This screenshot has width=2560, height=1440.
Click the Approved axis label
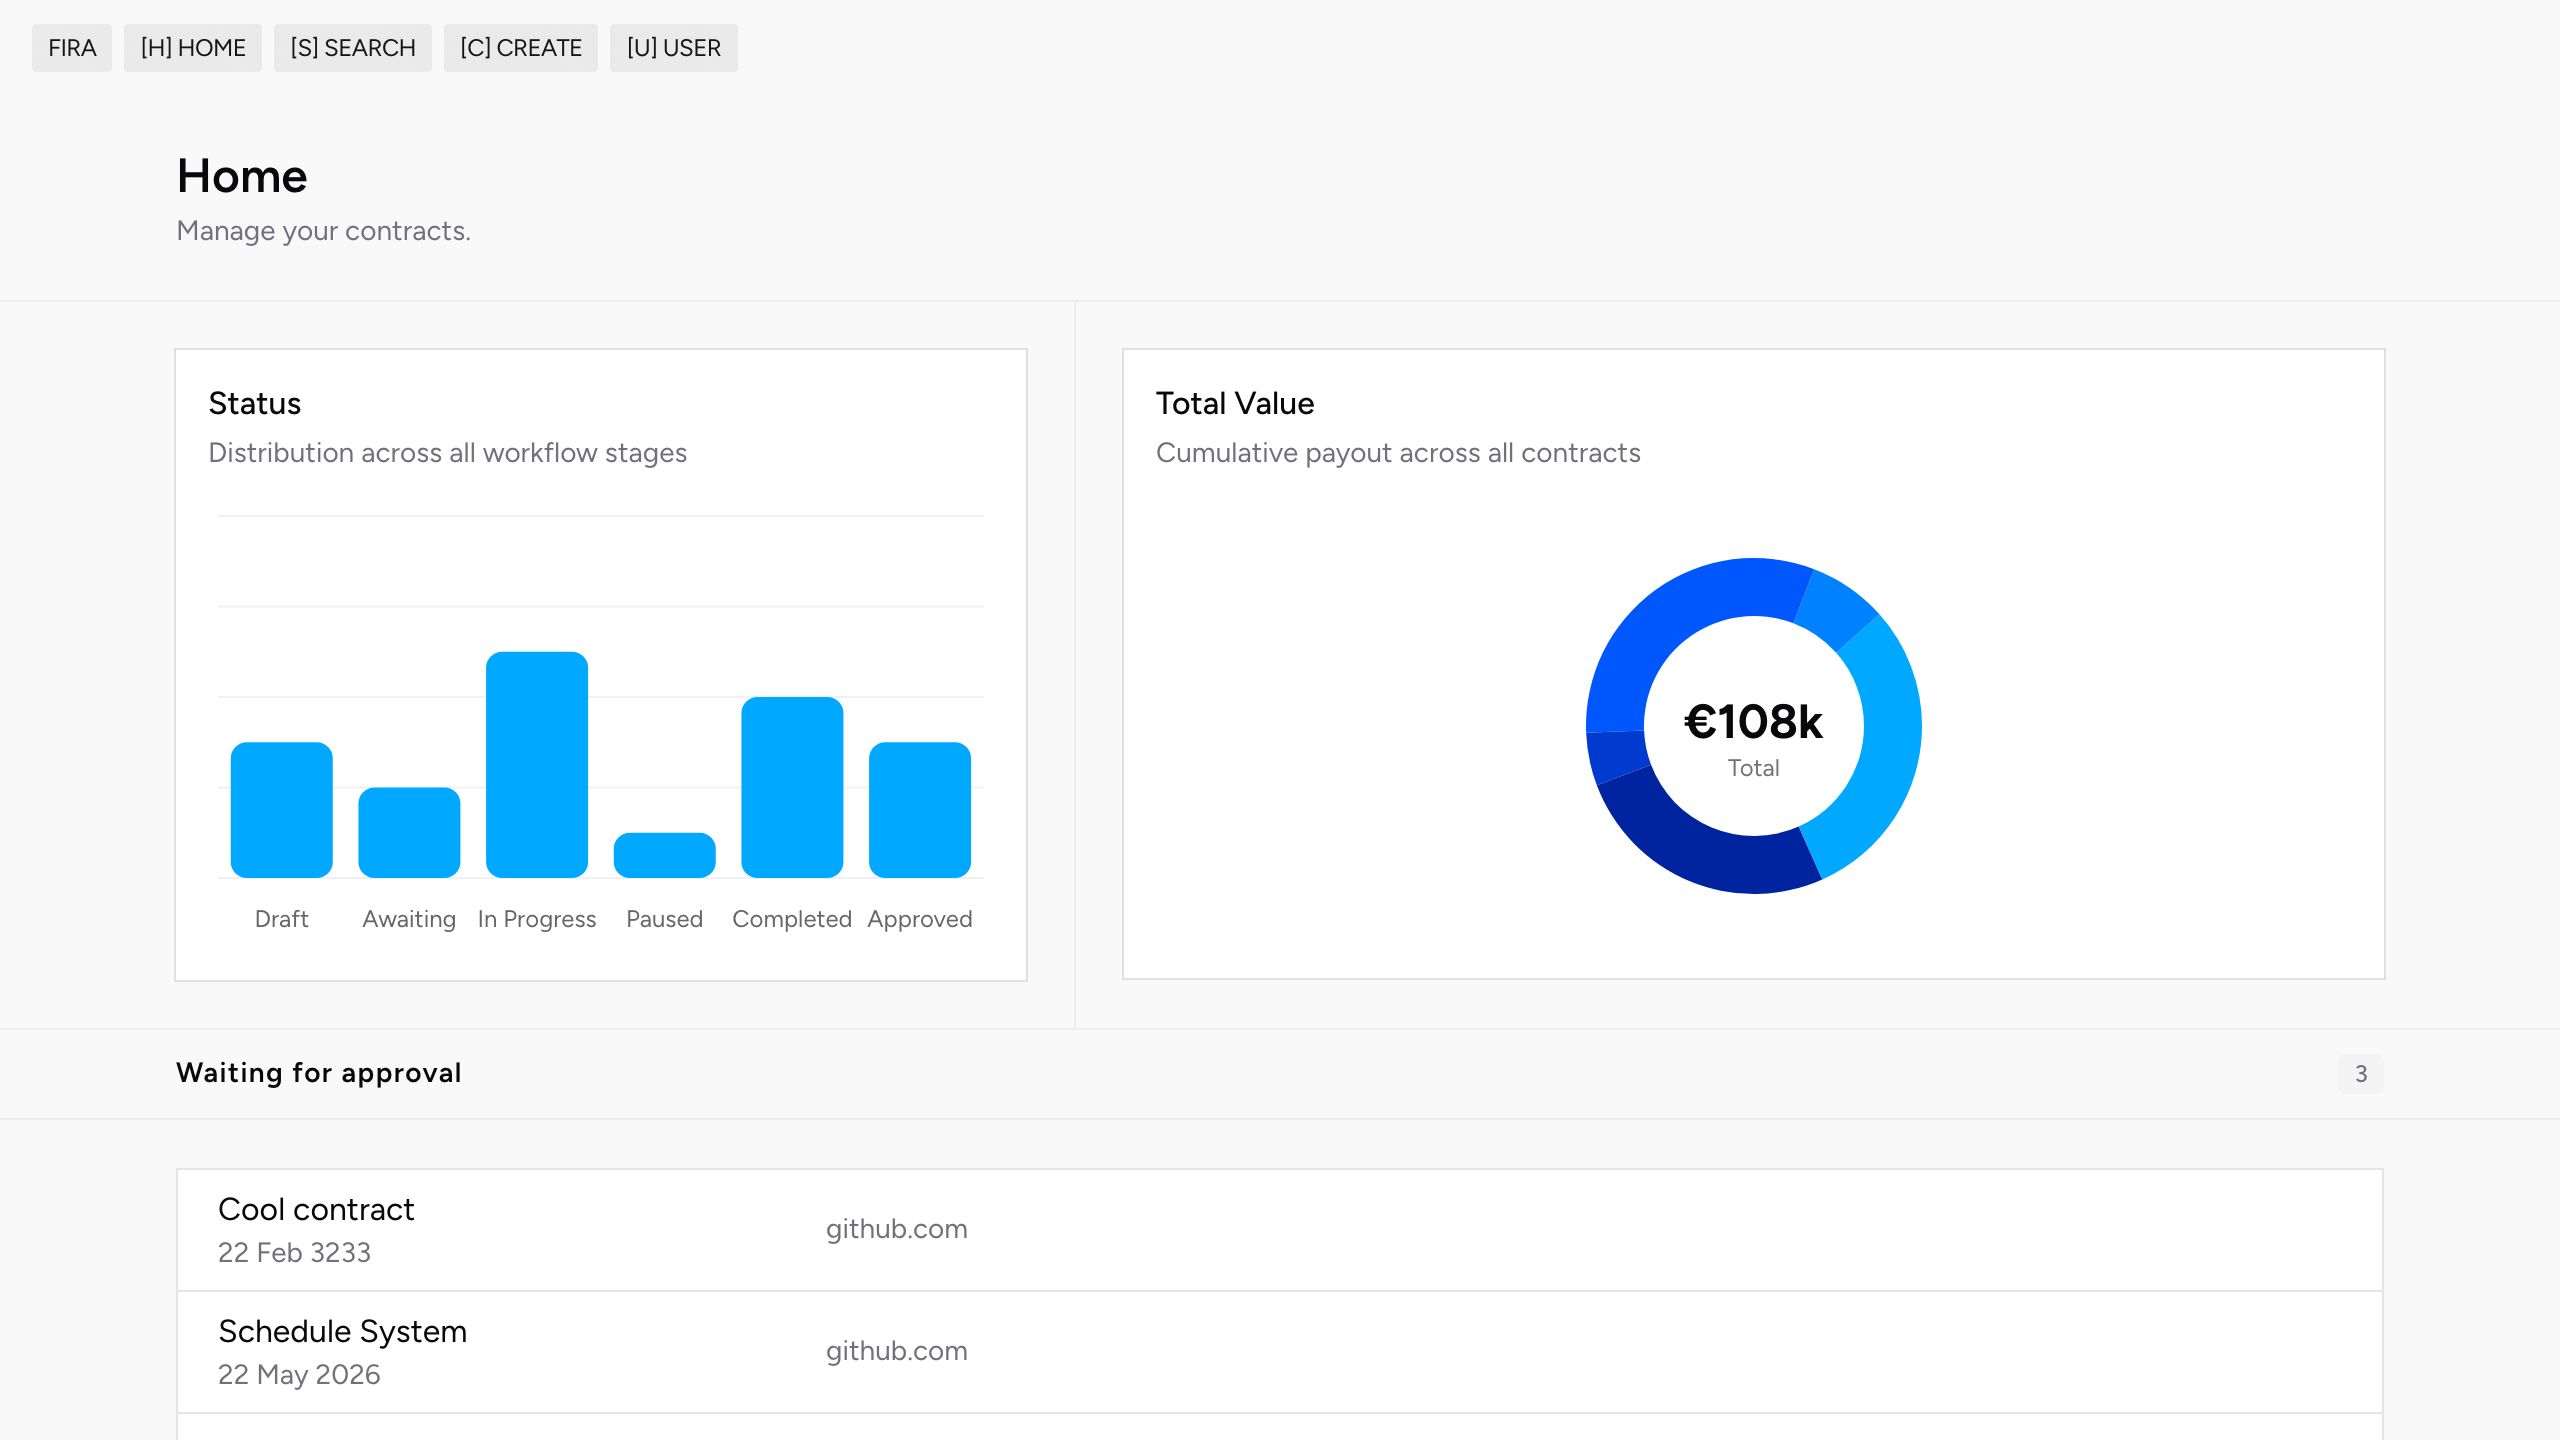coord(920,919)
